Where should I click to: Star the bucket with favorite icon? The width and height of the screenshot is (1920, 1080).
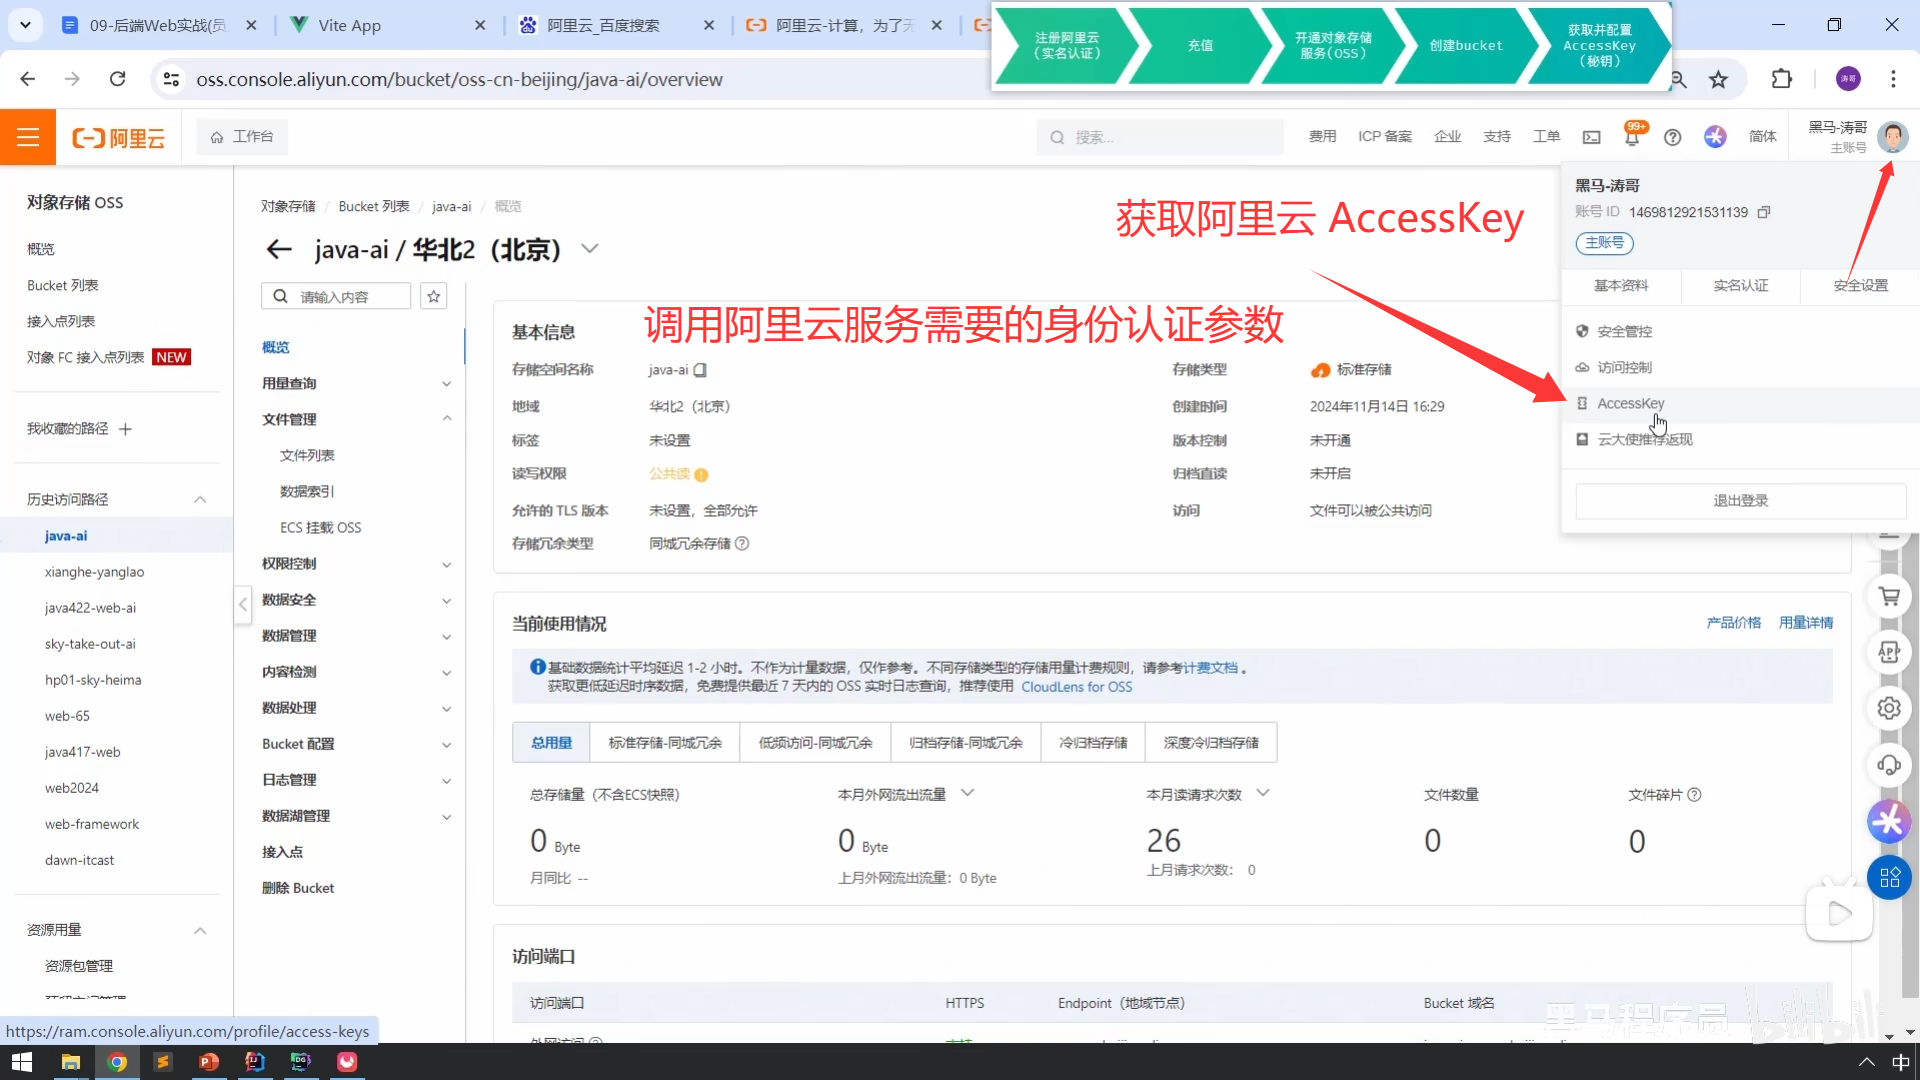click(x=433, y=296)
